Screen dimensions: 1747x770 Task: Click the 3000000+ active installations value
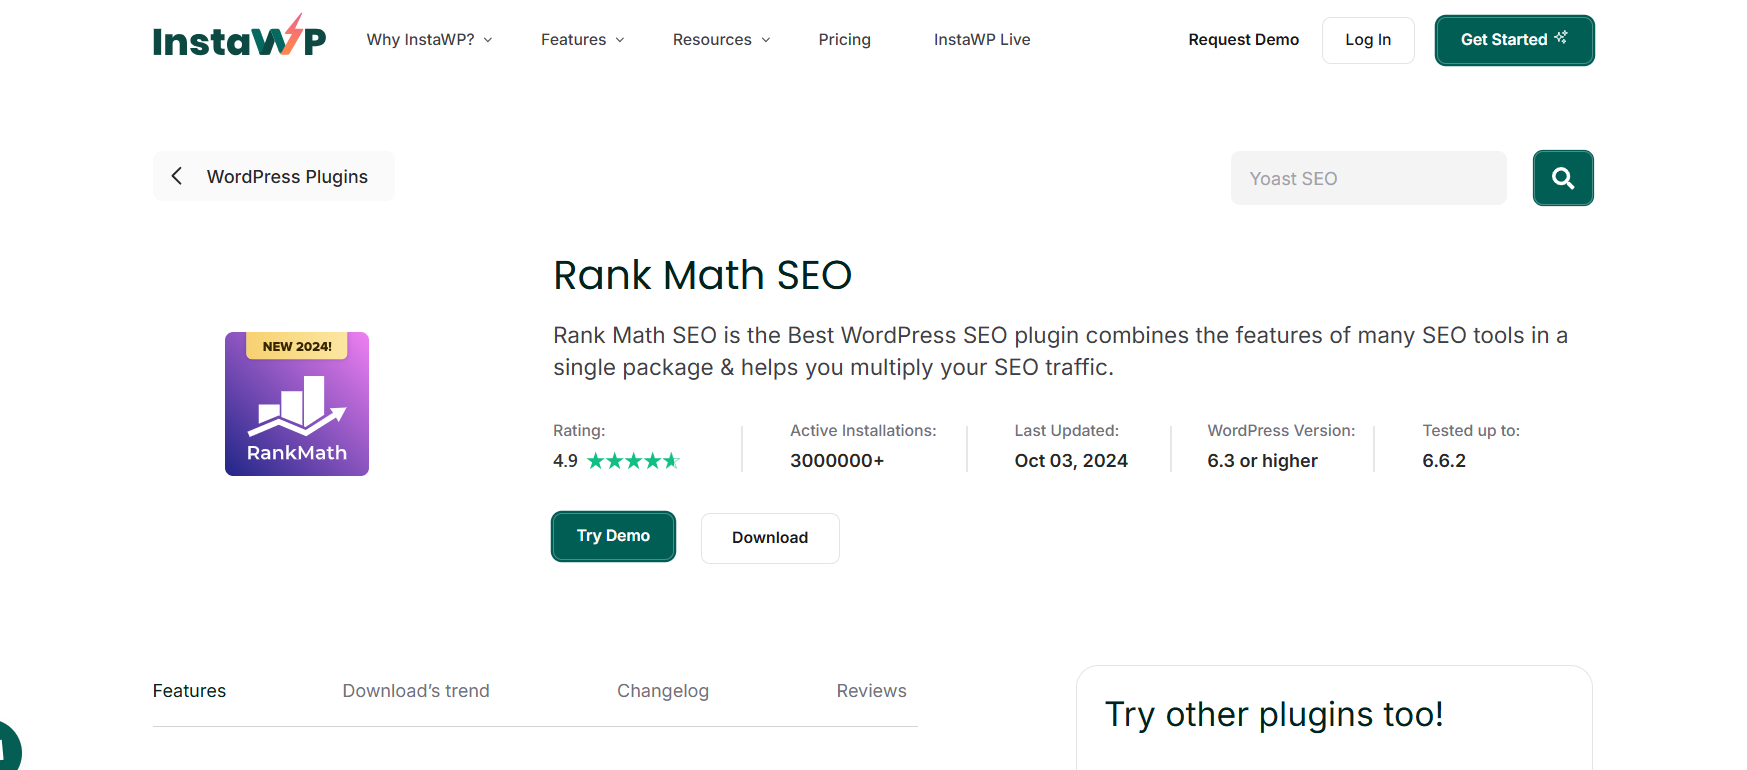pyautogui.click(x=837, y=461)
